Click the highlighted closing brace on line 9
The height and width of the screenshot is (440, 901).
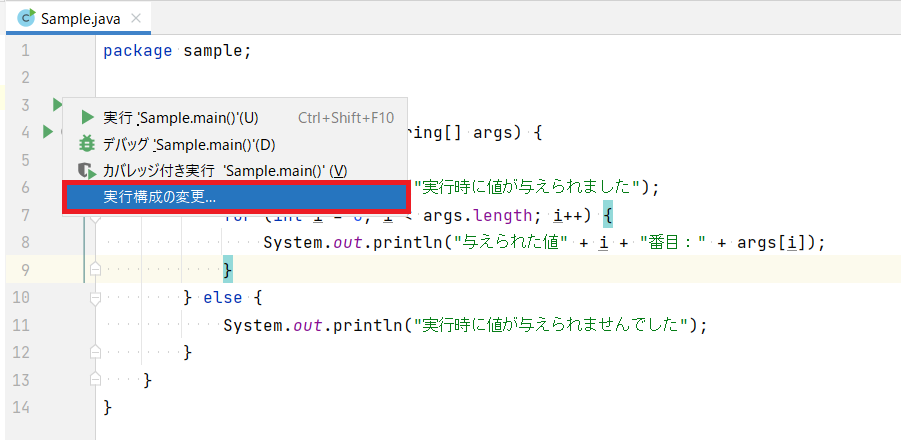point(228,269)
